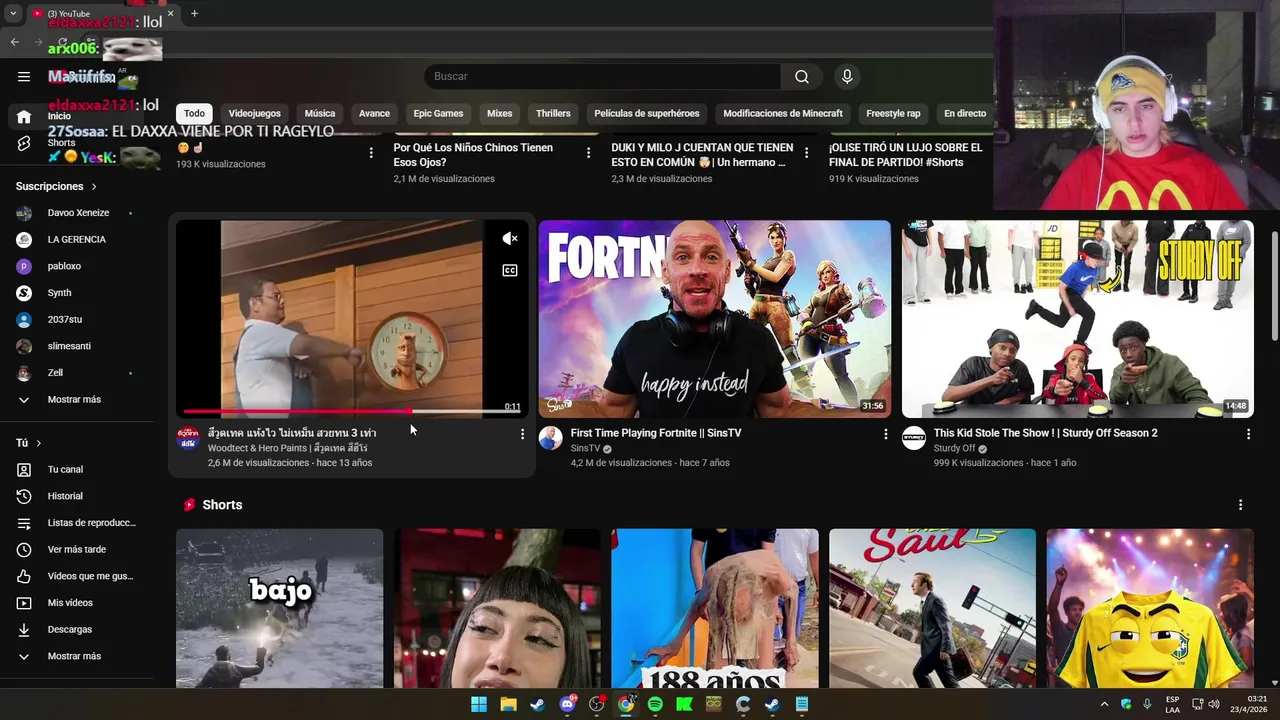Open options for the Duki y Milo J video
This screenshot has height=720, width=1280.
tap(806, 153)
